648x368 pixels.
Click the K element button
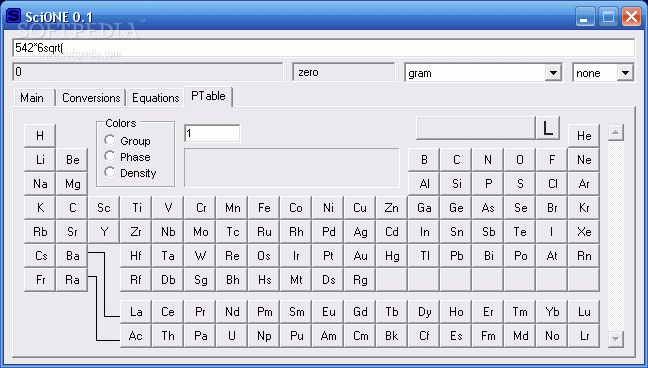40,208
